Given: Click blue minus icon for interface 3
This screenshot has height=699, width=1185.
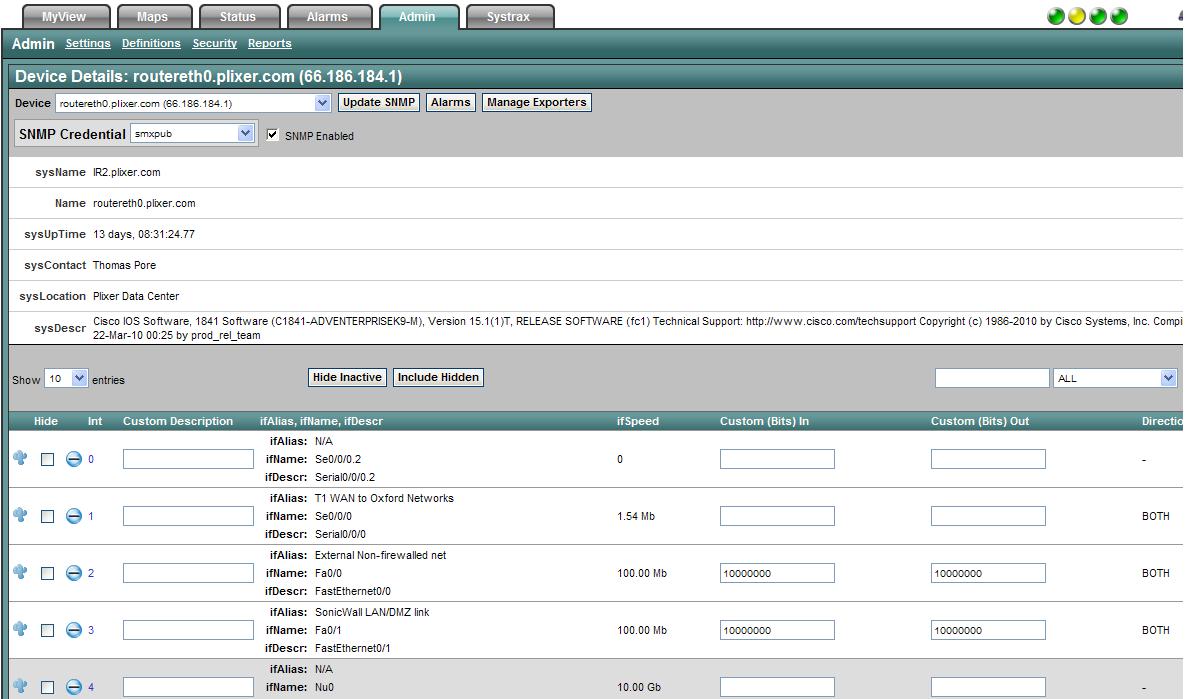Looking at the screenshot, I should (73, 630).
